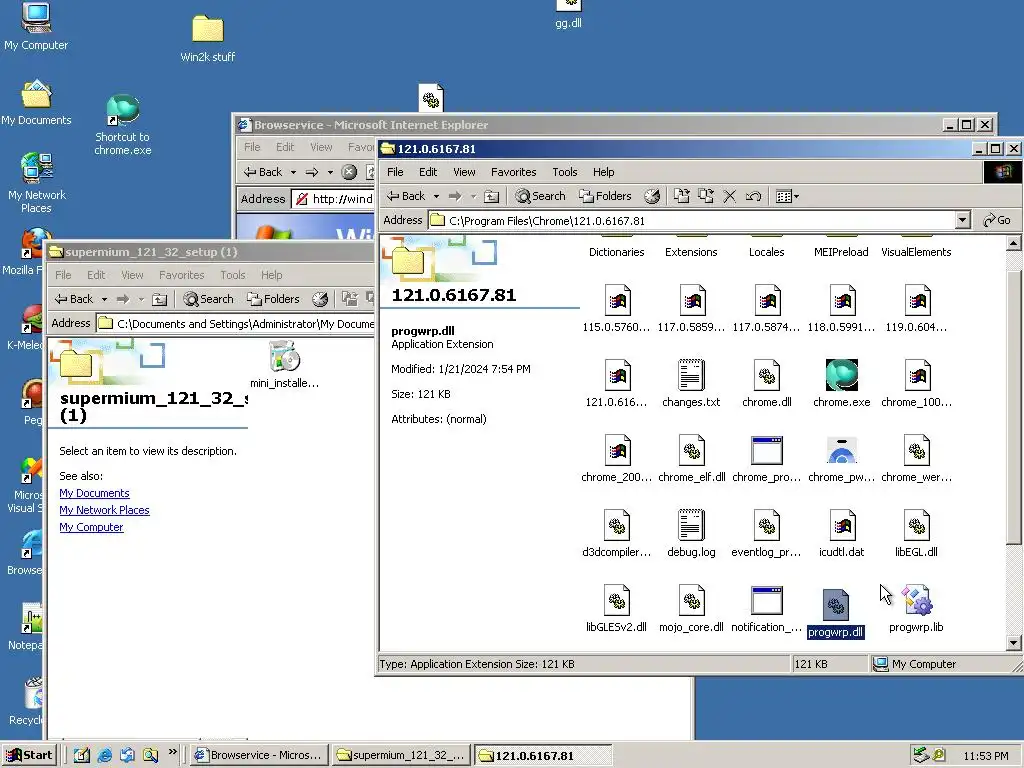Screen dimensions: 1024x768
Task: Click Folders button in 121.0.6167.81 toolbar
Action: [x=605, y=196]
